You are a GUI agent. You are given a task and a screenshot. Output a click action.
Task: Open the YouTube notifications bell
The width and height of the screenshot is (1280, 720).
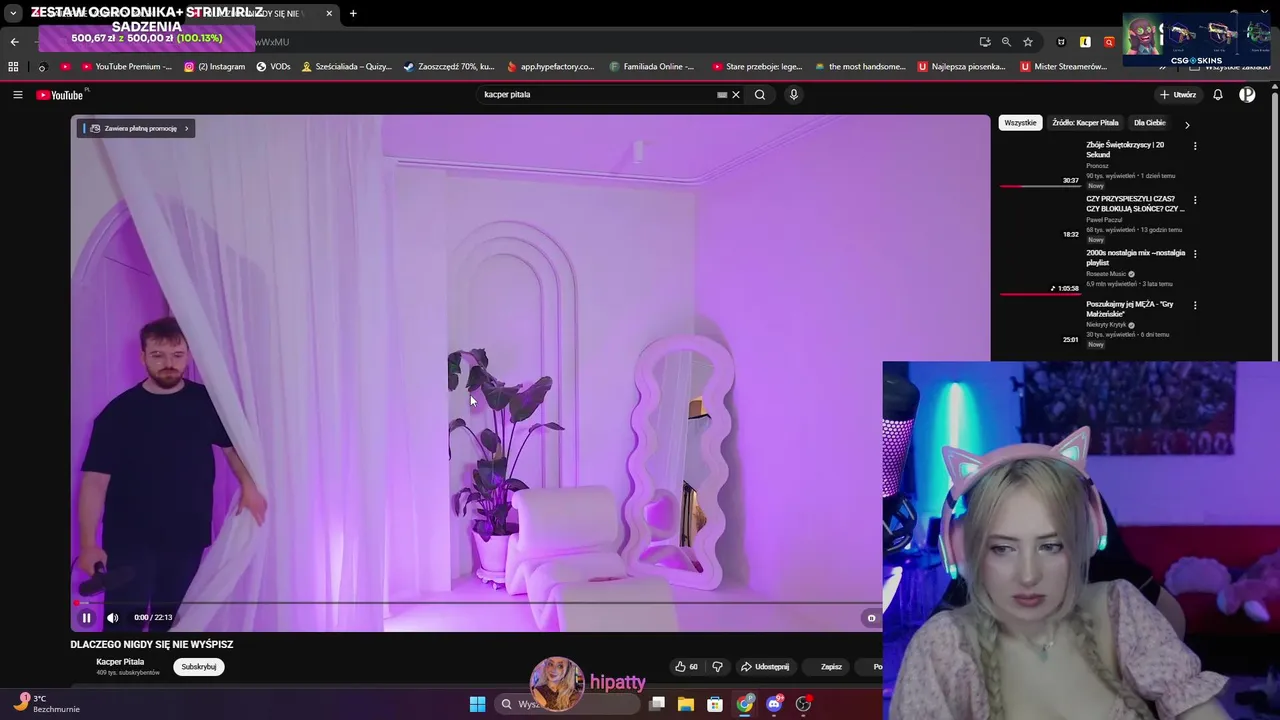coord(1218,95)
